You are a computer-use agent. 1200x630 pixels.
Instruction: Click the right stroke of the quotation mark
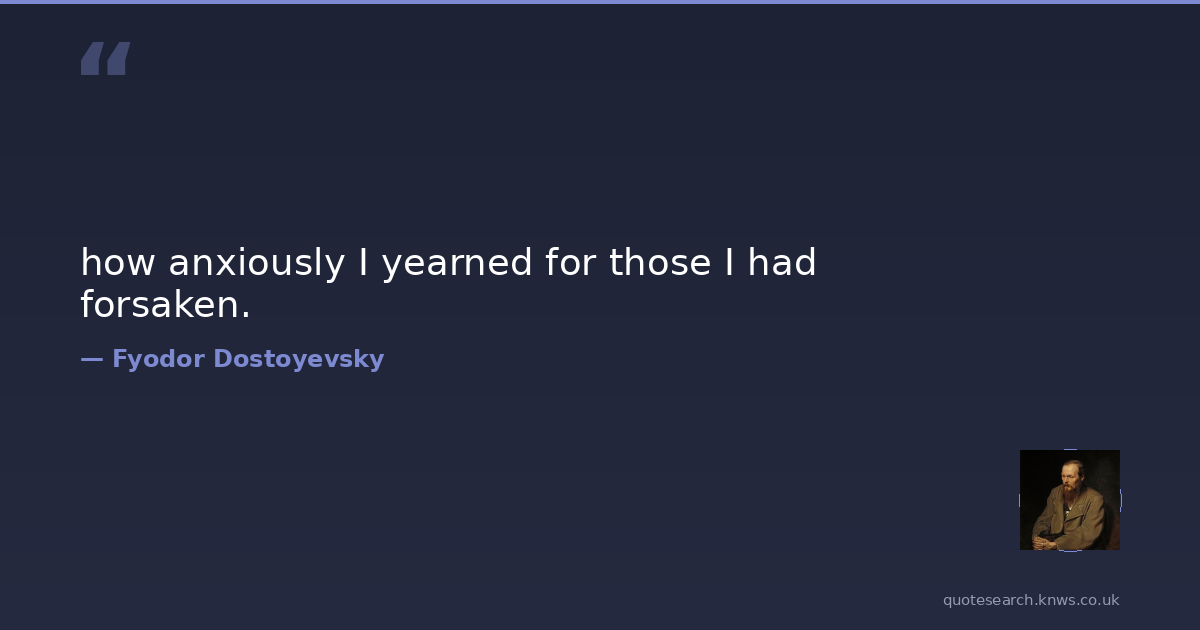[x=118, y=58]
